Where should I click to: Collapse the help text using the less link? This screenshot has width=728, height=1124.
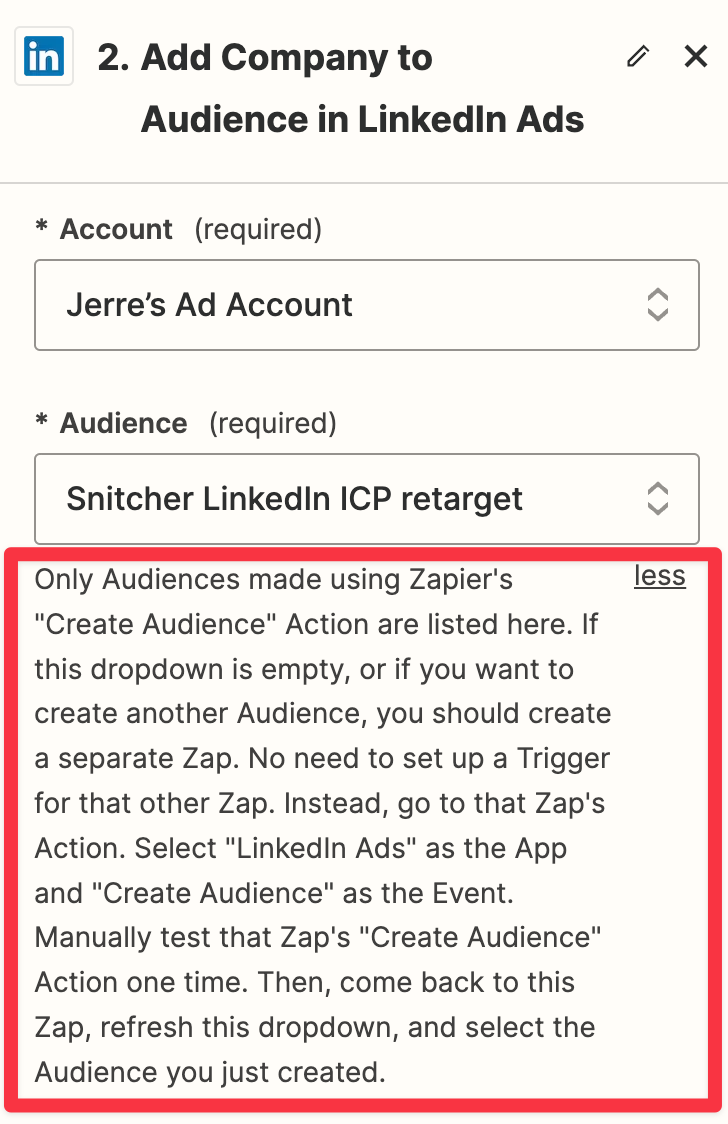pyautogui.click(x=660, y=576)
